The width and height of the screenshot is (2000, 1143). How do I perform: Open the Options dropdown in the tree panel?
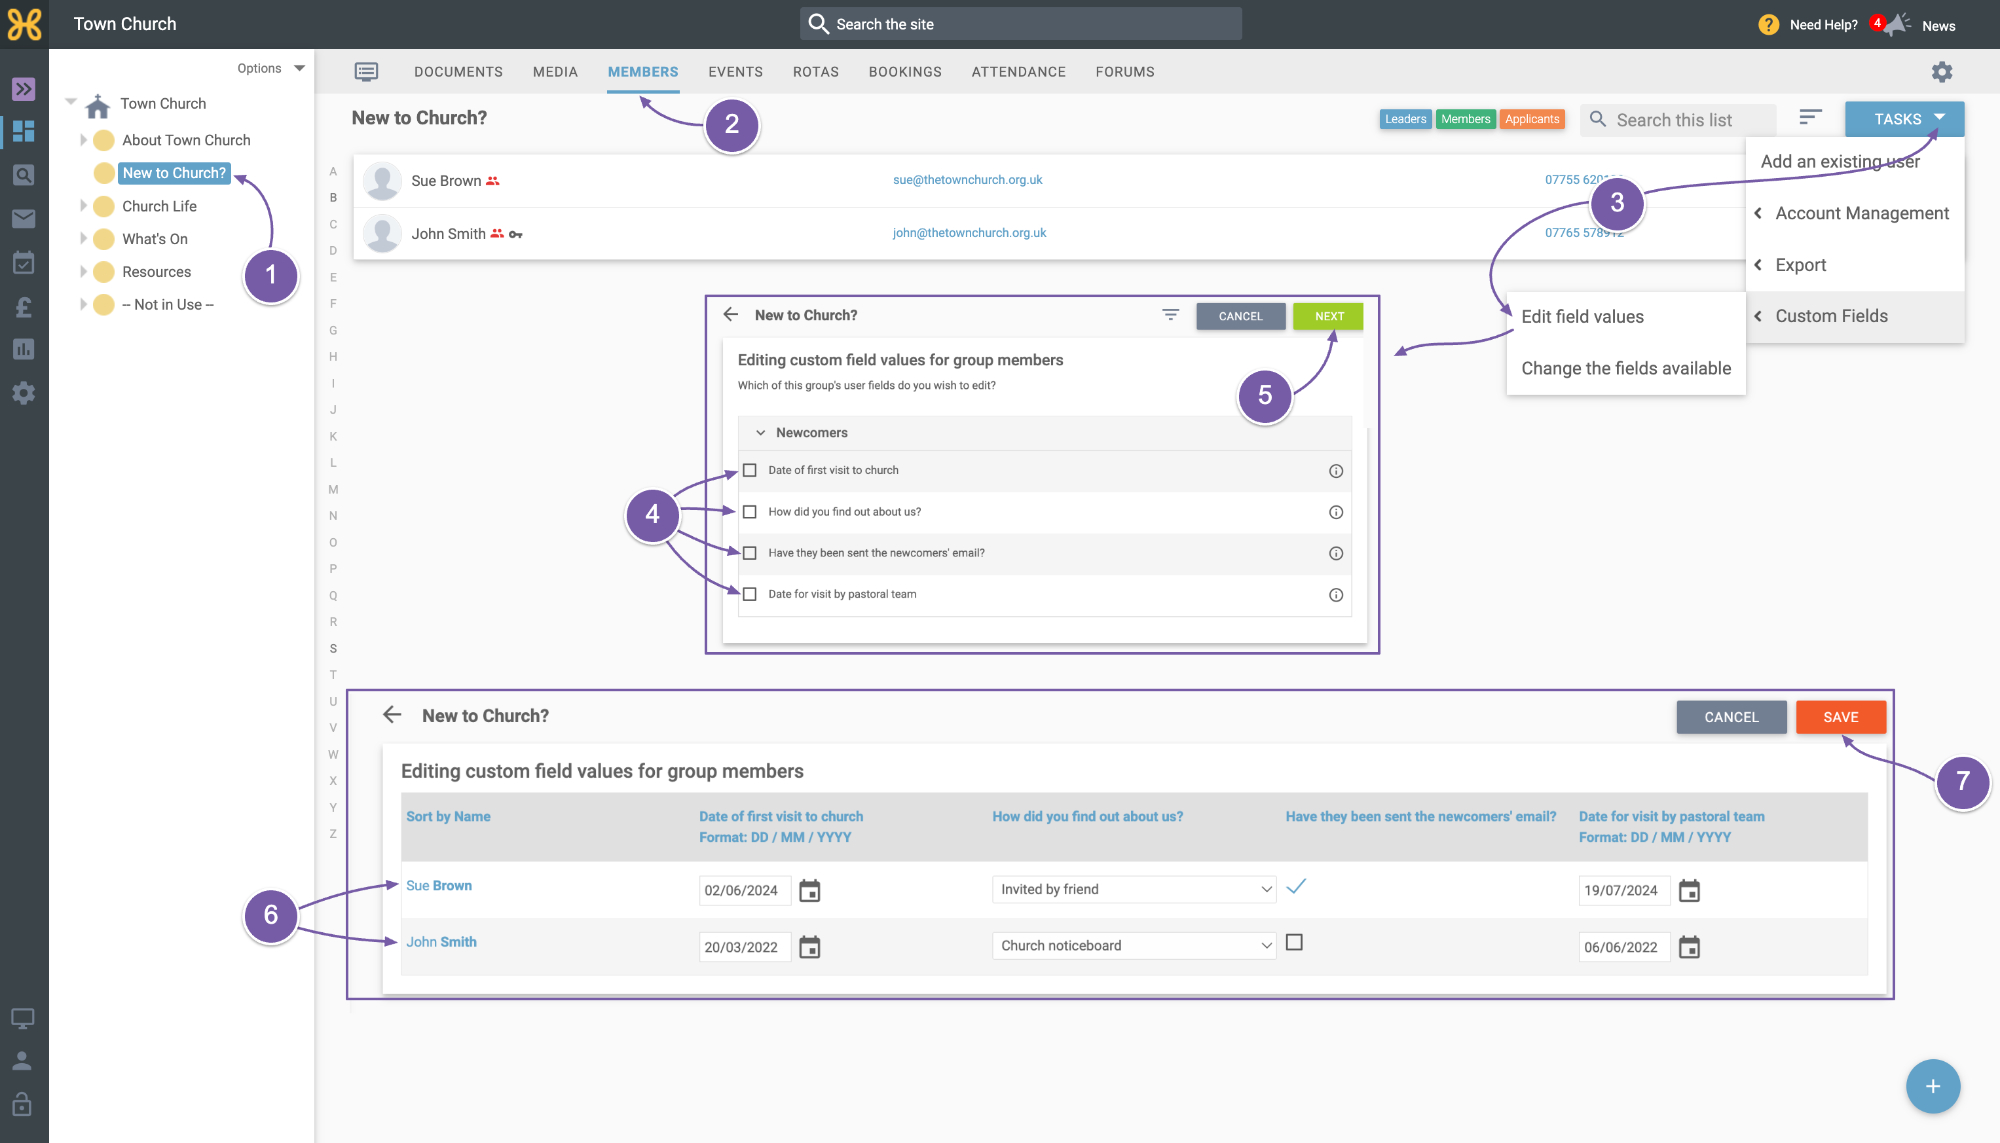[x=271, y=68]
